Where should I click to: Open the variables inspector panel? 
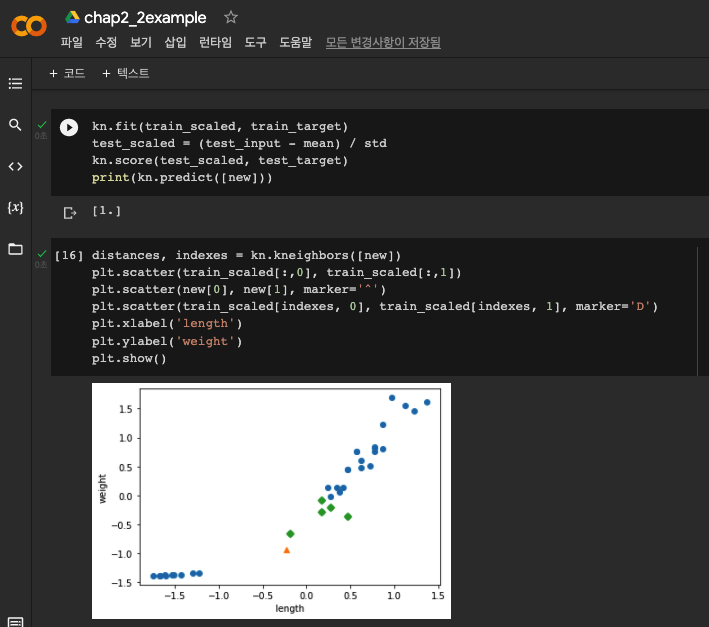[x=15, y=207]
